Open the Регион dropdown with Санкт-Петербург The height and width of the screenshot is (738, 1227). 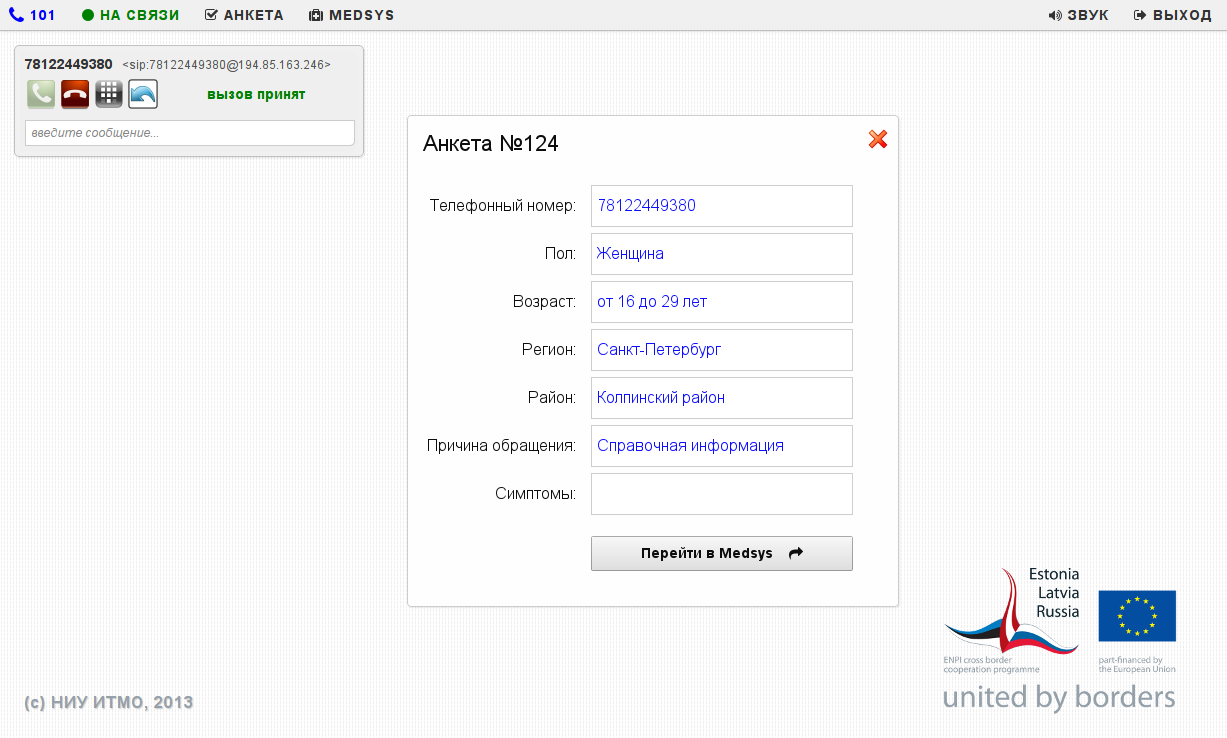coord(721,350)
